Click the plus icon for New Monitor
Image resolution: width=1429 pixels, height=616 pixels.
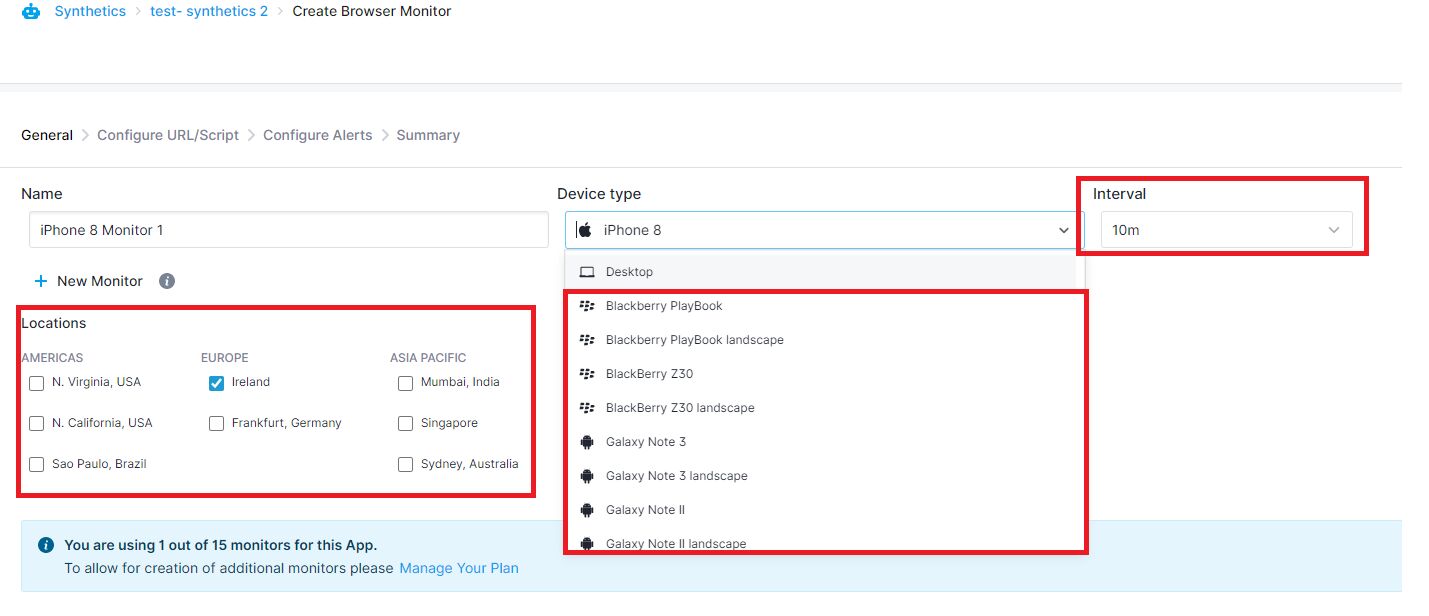click(x=41, y=281)
